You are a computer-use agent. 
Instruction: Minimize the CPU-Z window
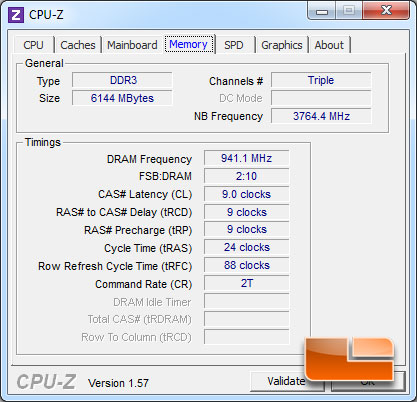pyautogui.click(x=322, y=12)
